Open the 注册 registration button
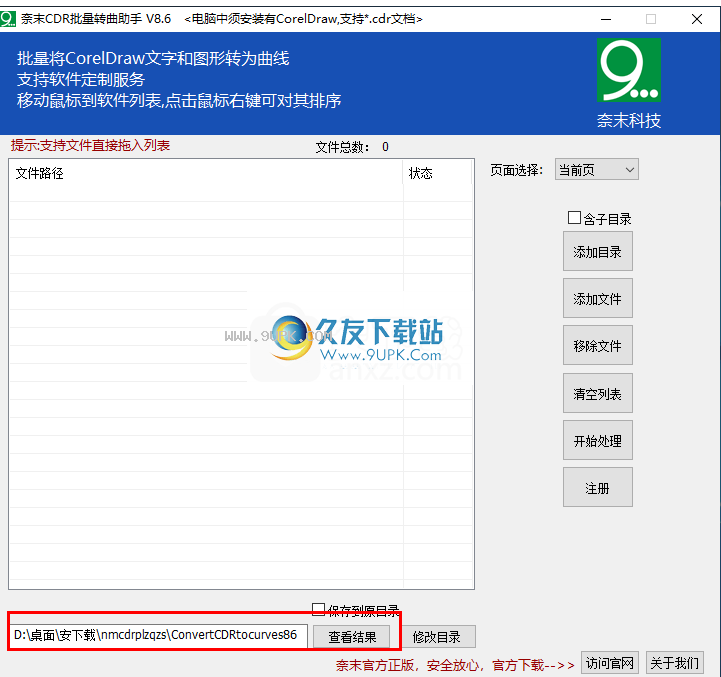721x677 pixels. click(597, 488)
